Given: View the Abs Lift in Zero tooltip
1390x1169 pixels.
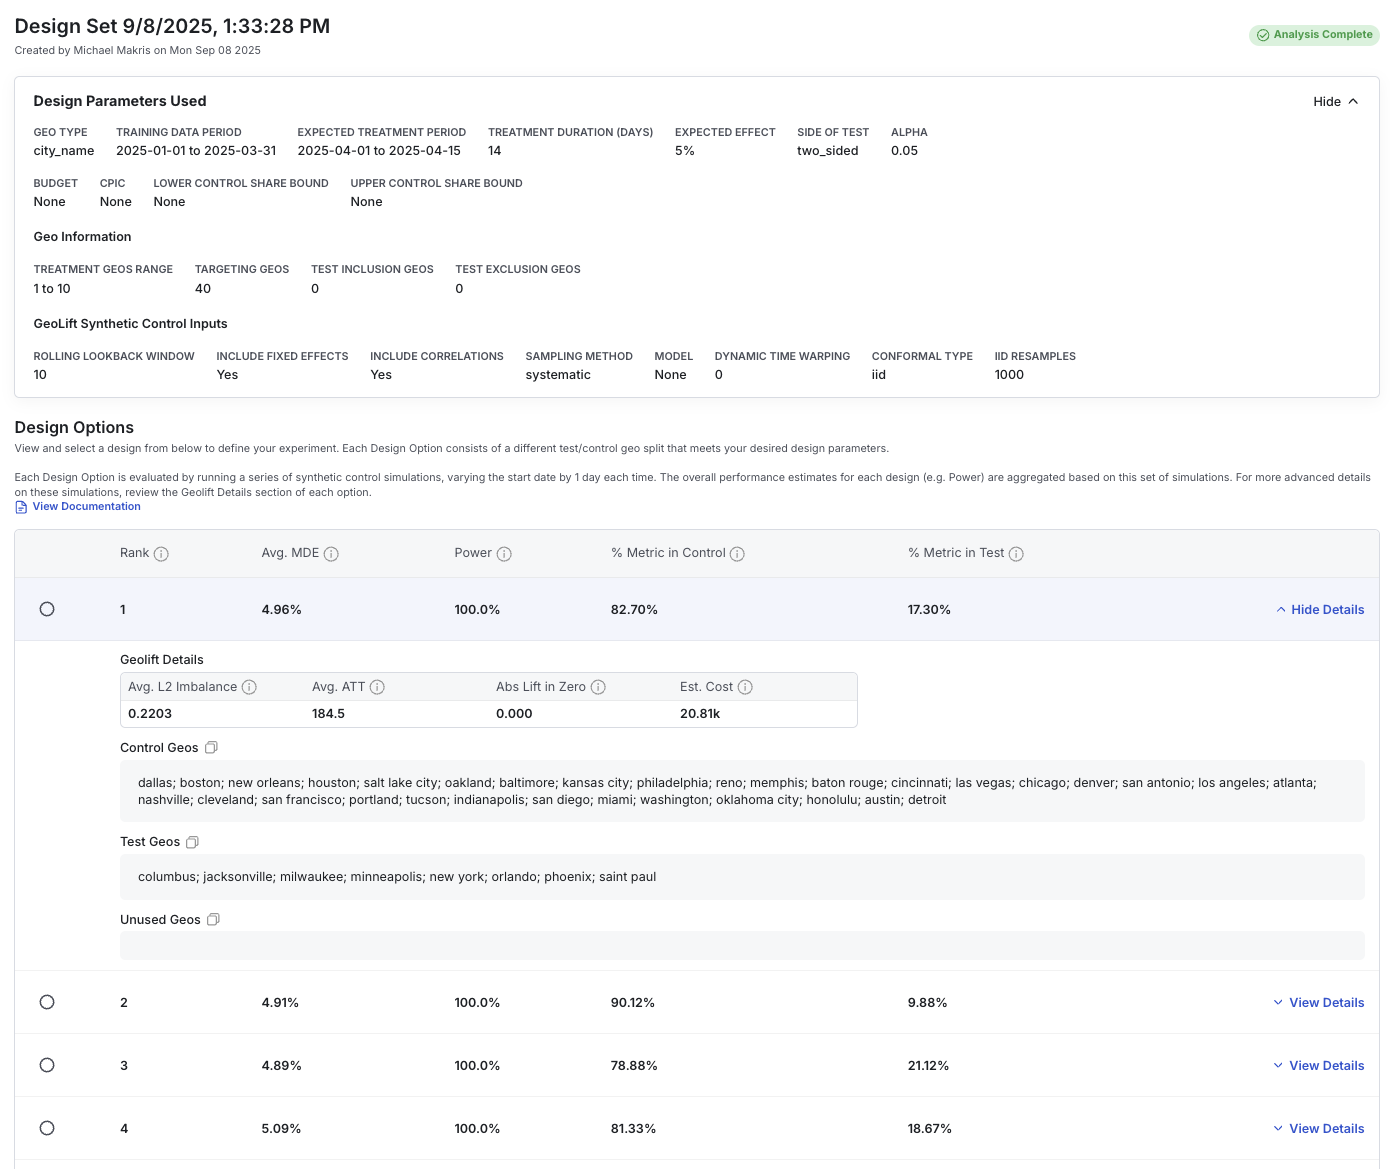Looking at the screenshot, I should pyautogui.click(x=598, y=687).
